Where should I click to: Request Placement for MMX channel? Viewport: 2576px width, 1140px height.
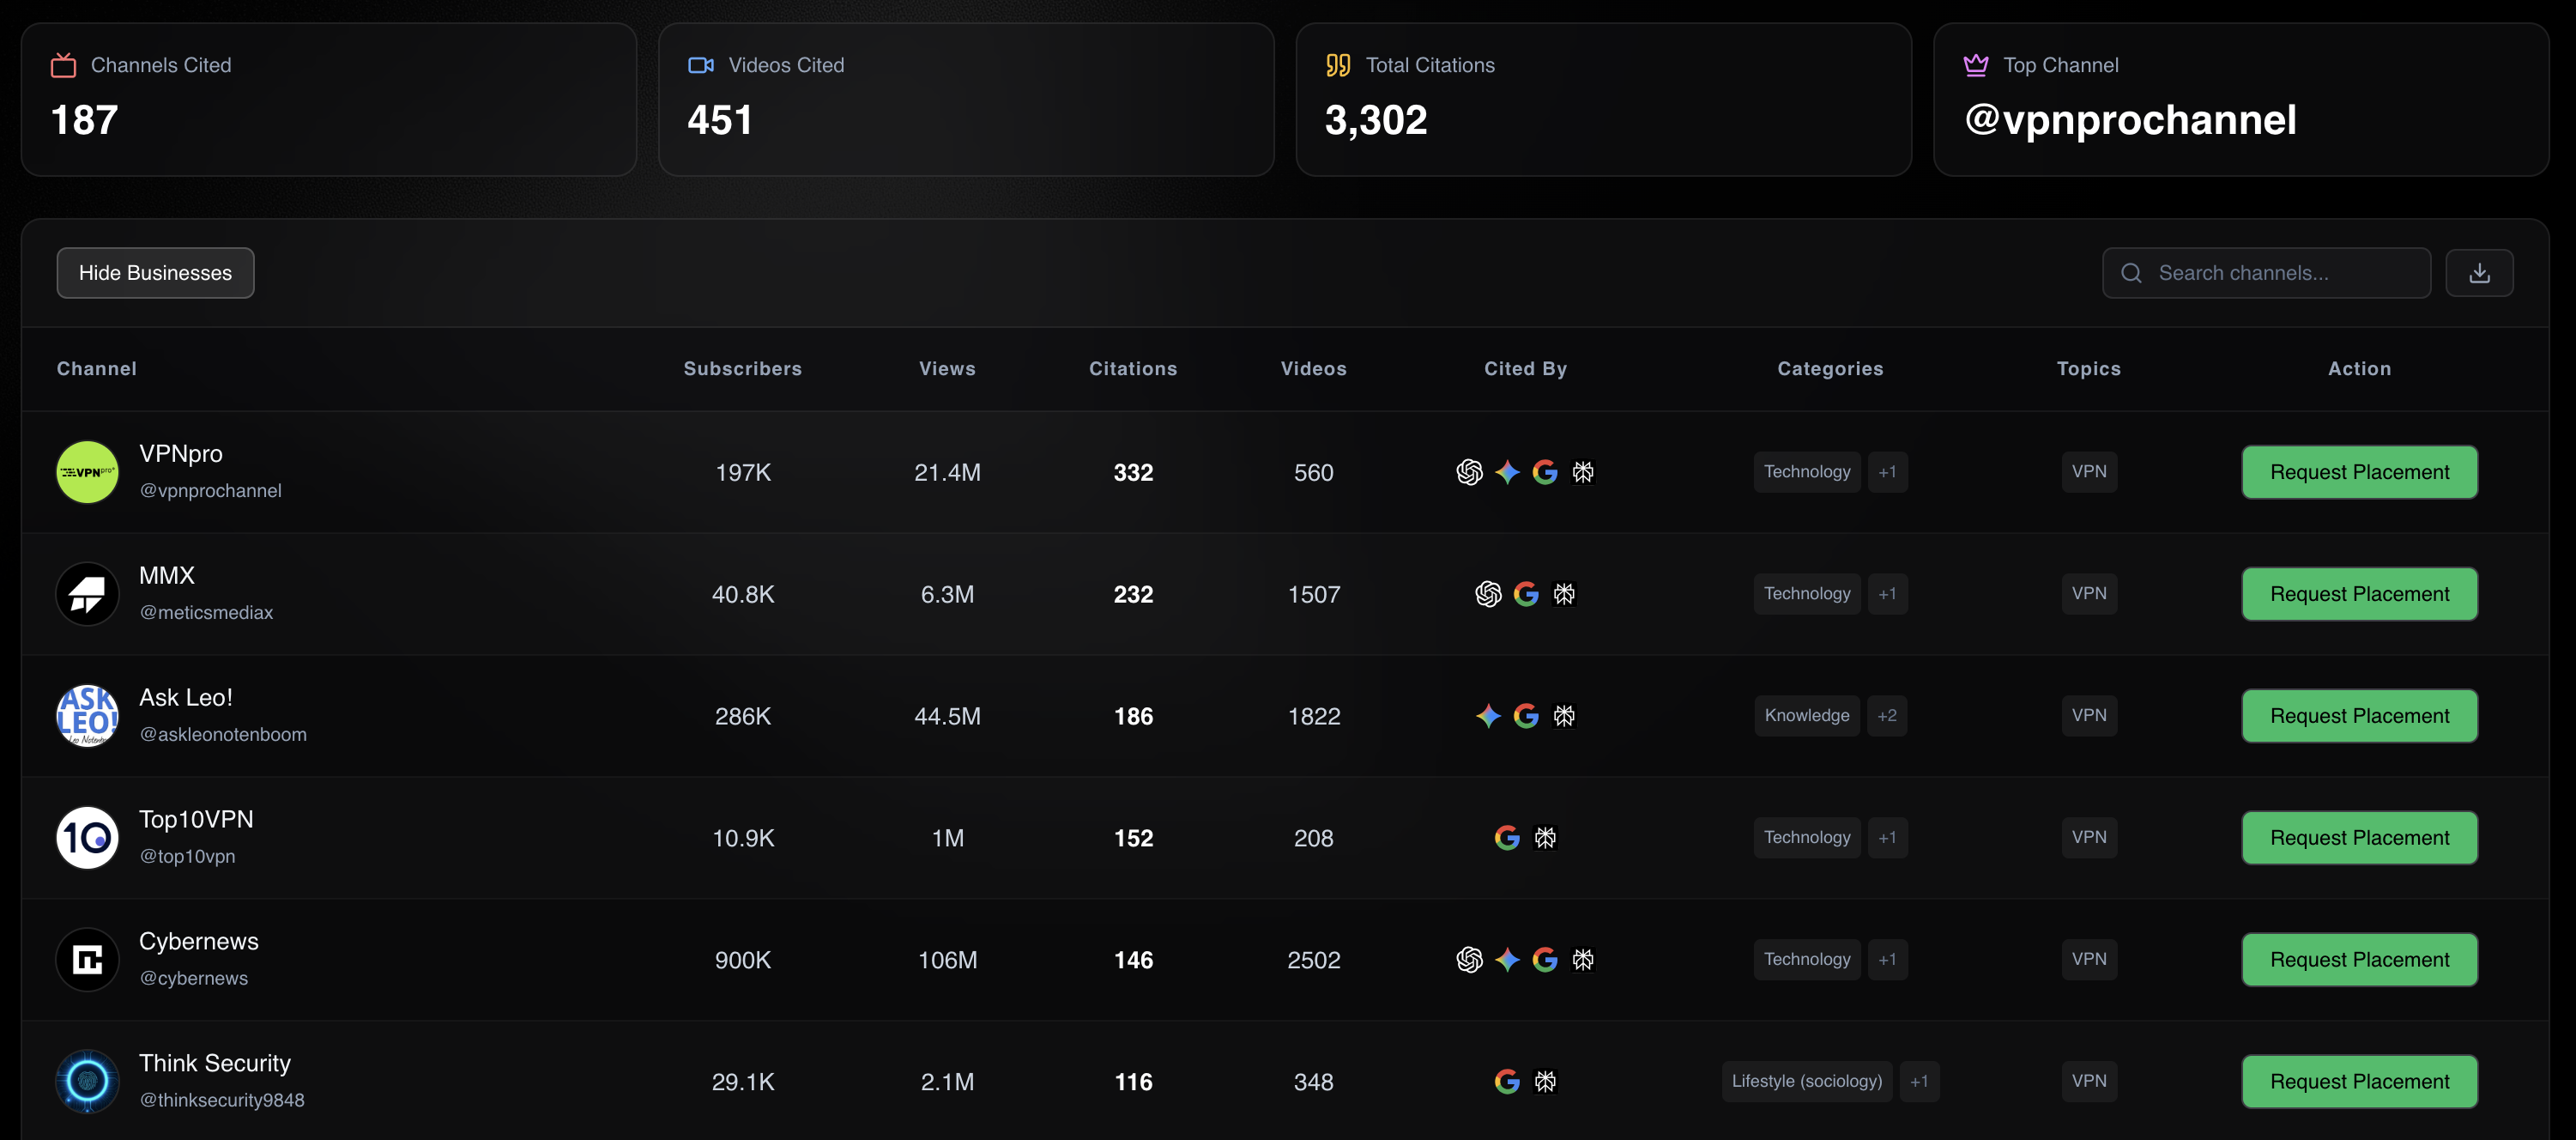(2359, 594)
